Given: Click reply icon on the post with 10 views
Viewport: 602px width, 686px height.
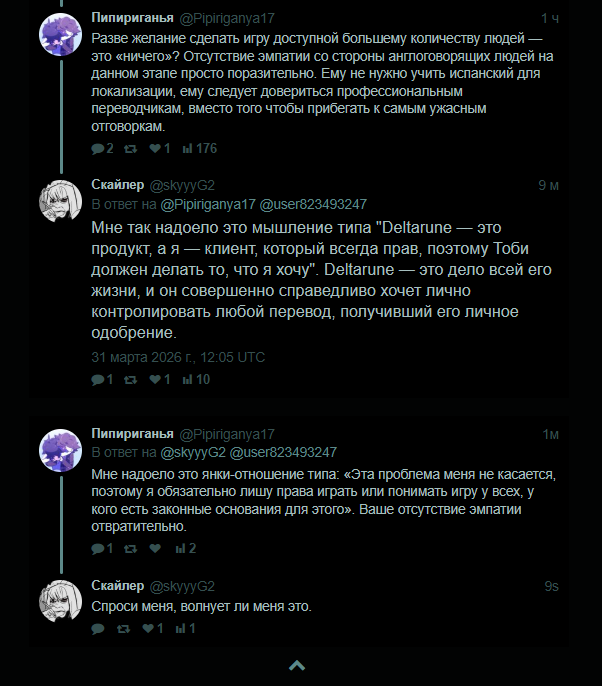Looking at the screenshot, I should [x=97, y=379].
